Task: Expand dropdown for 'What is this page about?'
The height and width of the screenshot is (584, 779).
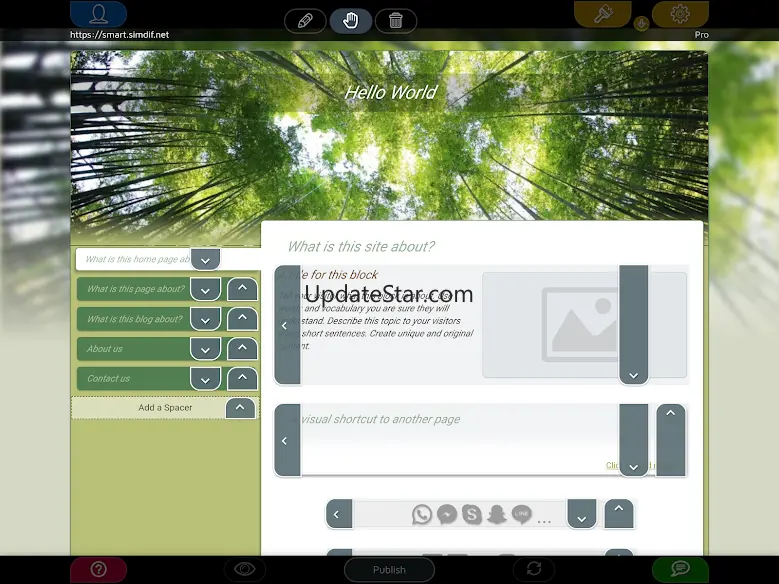Action: tap(205, 290)
